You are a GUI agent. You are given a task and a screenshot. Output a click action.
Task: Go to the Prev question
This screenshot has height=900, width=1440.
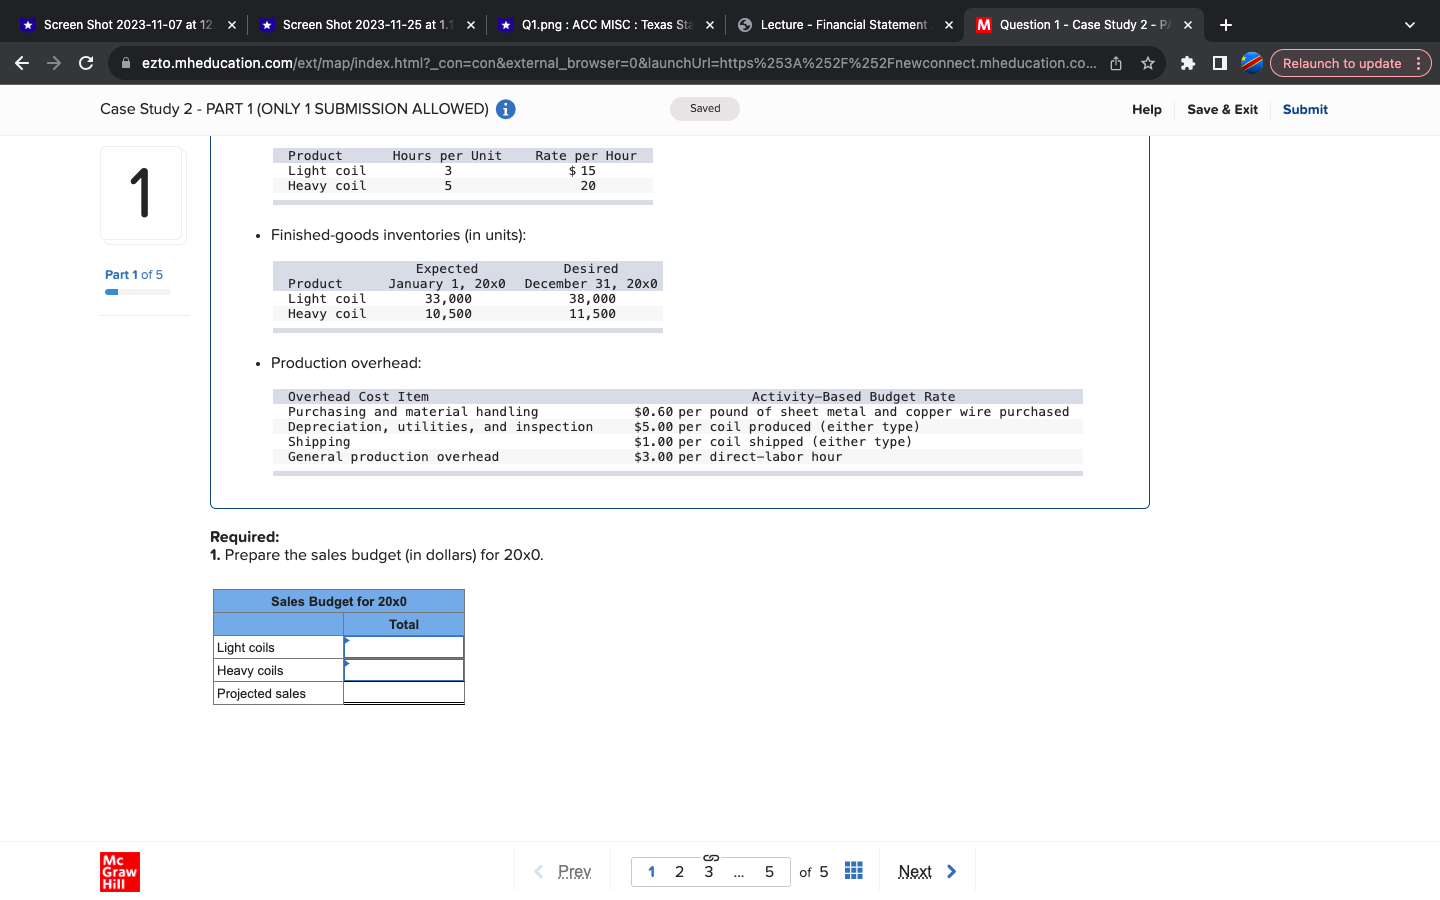(x=563, y=872)
